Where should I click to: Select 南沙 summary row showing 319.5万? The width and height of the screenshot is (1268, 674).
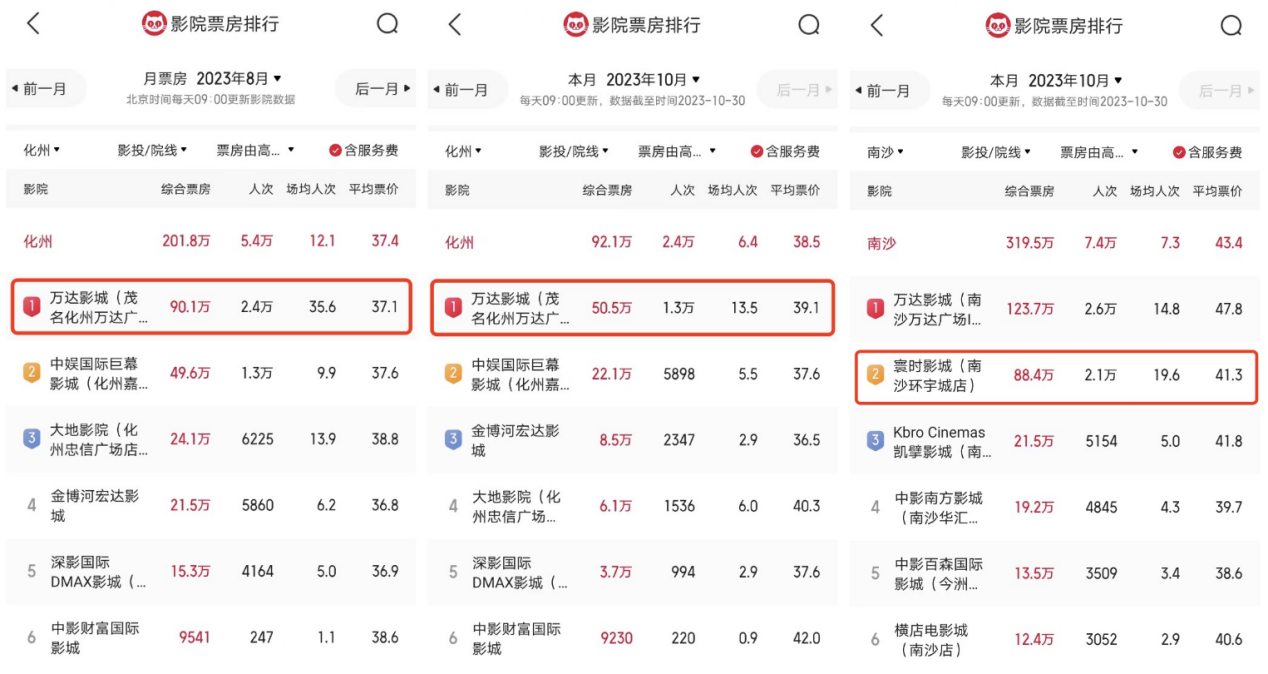1055,243
